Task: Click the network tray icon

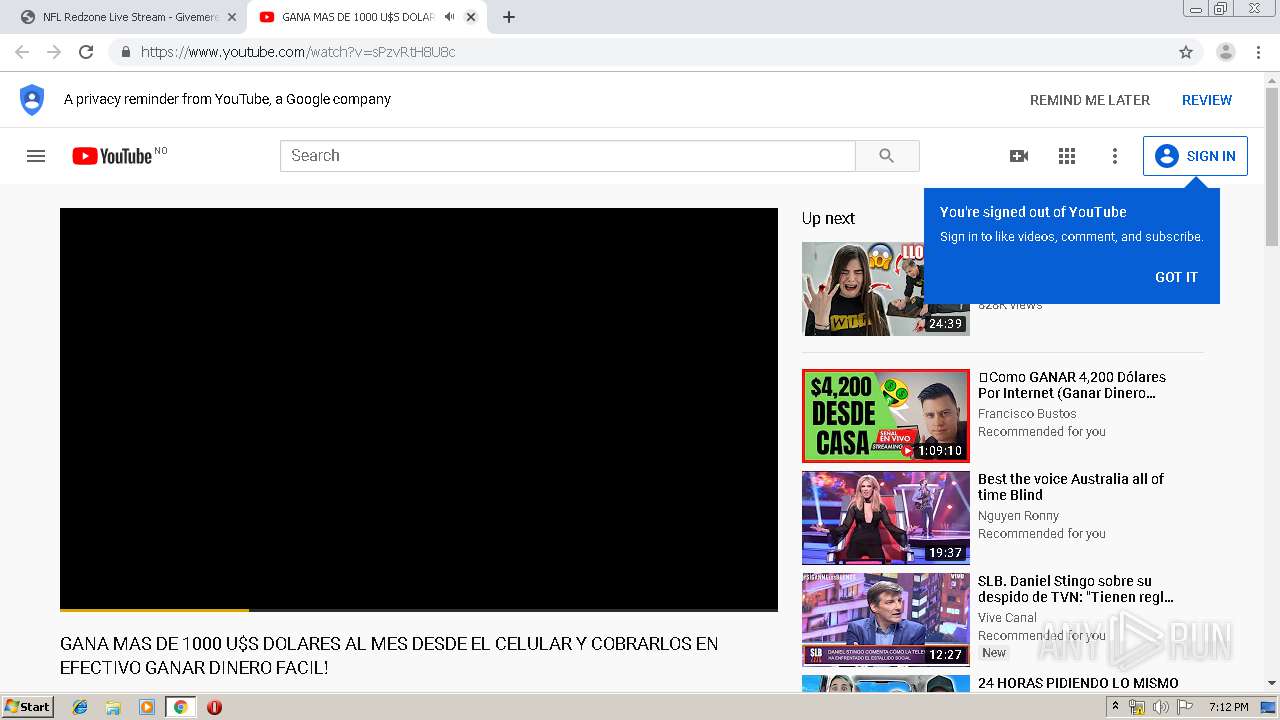Action: click(x=1137, y=707)
